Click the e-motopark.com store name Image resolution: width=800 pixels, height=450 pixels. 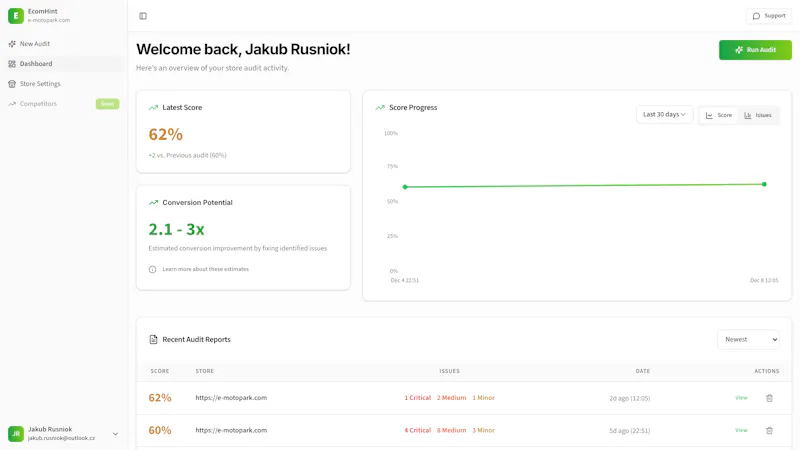49,20
